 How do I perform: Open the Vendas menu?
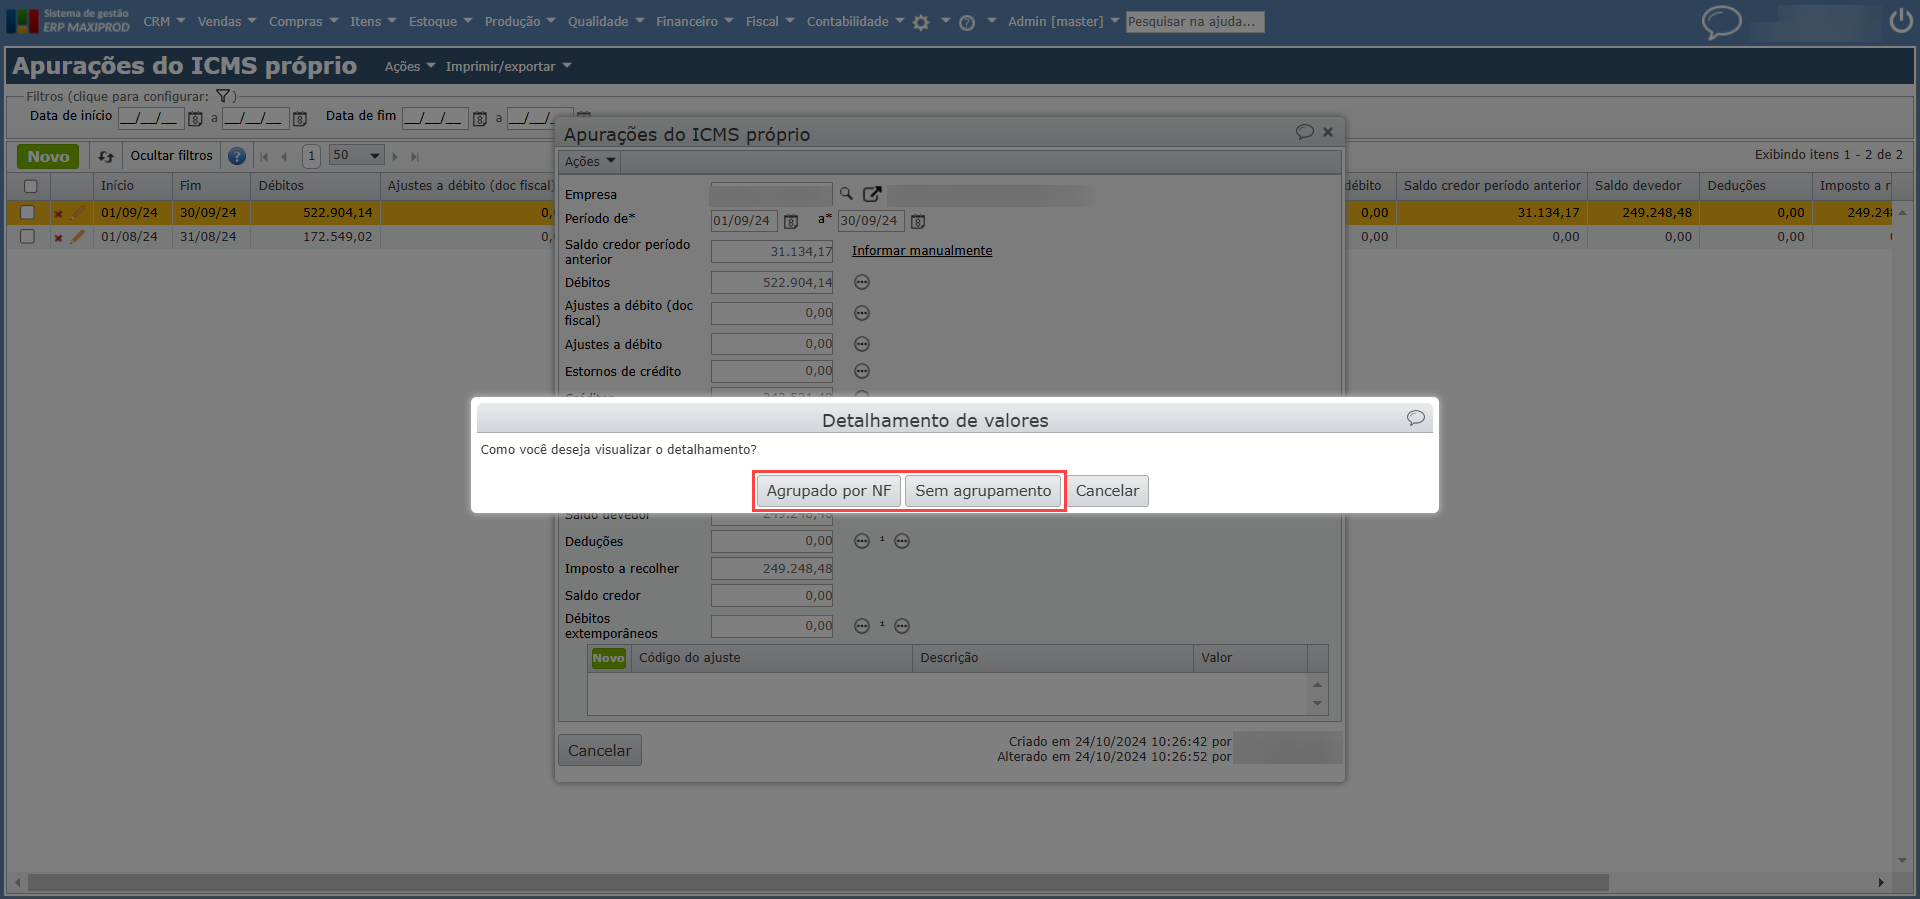coord(227,21)
